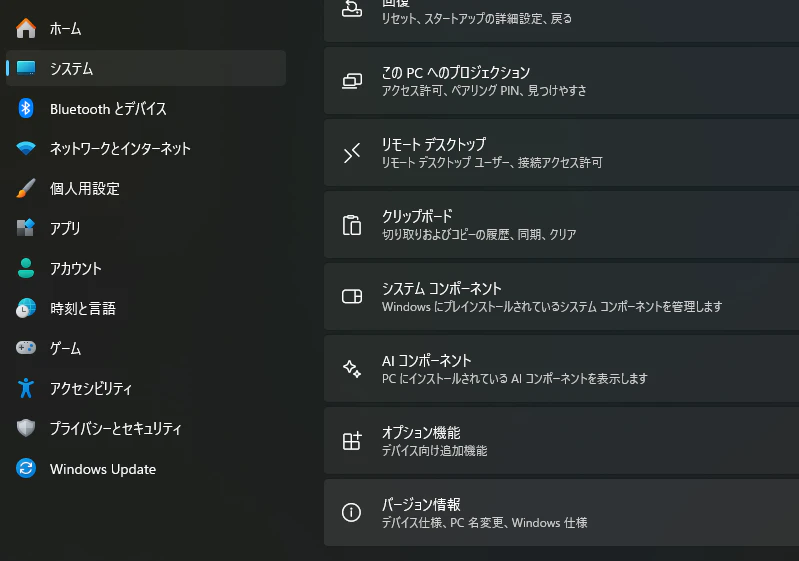Open リモート デスクトップ settings
This screenshot has height=561, width=799.
pyautogui.click(x=562, y=153)
